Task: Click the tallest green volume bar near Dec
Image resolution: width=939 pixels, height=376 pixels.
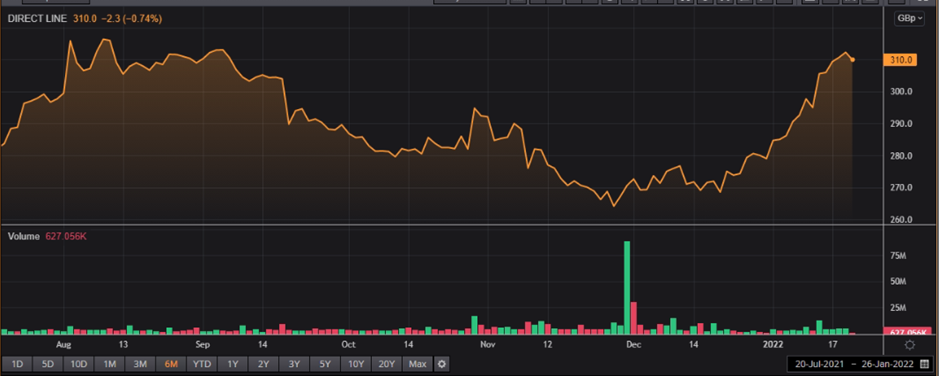Action: pos(627,287)
